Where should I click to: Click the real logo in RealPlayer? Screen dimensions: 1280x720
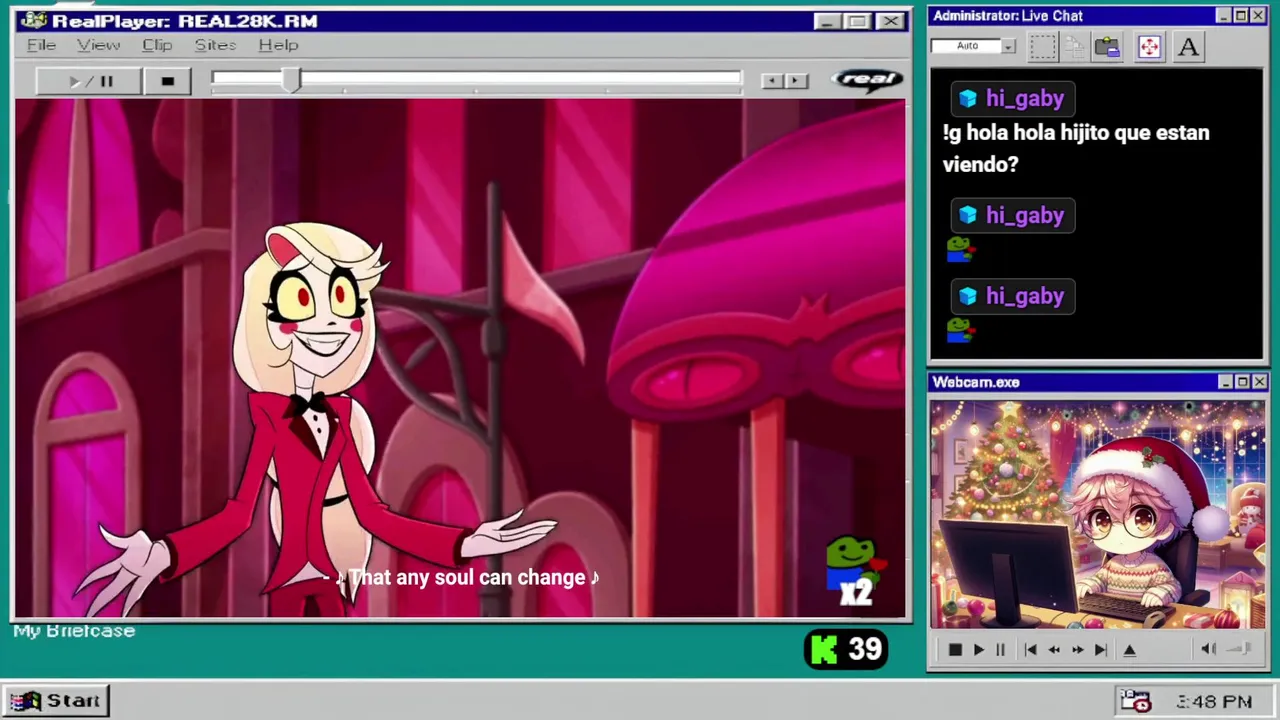pos(867,79)
